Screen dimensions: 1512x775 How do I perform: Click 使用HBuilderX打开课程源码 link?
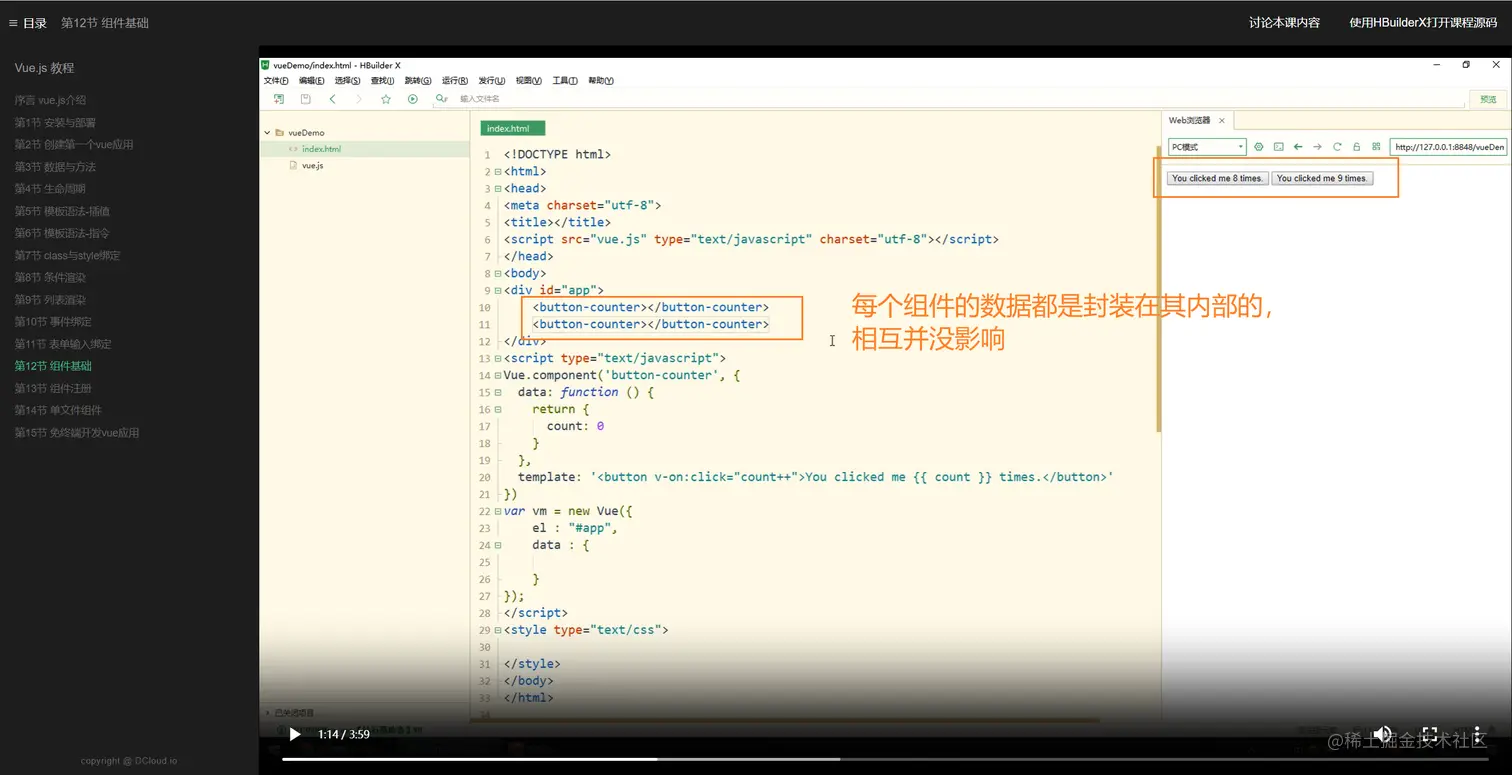tap(1423, 23)
